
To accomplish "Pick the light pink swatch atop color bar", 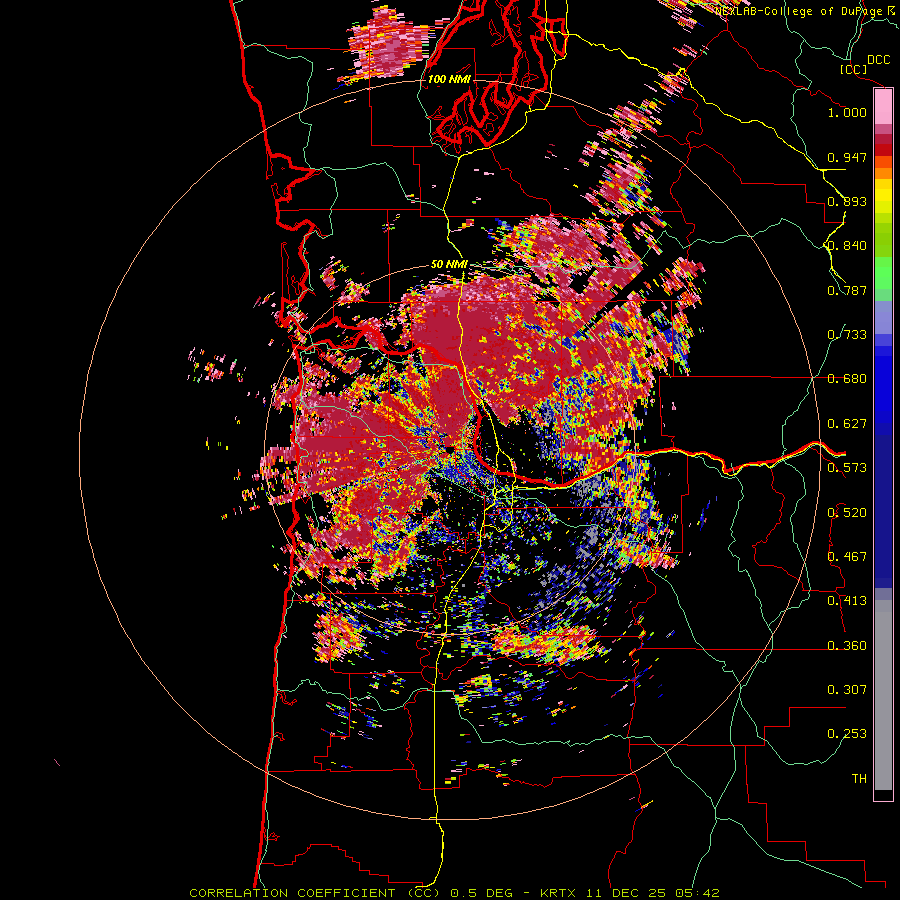I will (883, 107).
